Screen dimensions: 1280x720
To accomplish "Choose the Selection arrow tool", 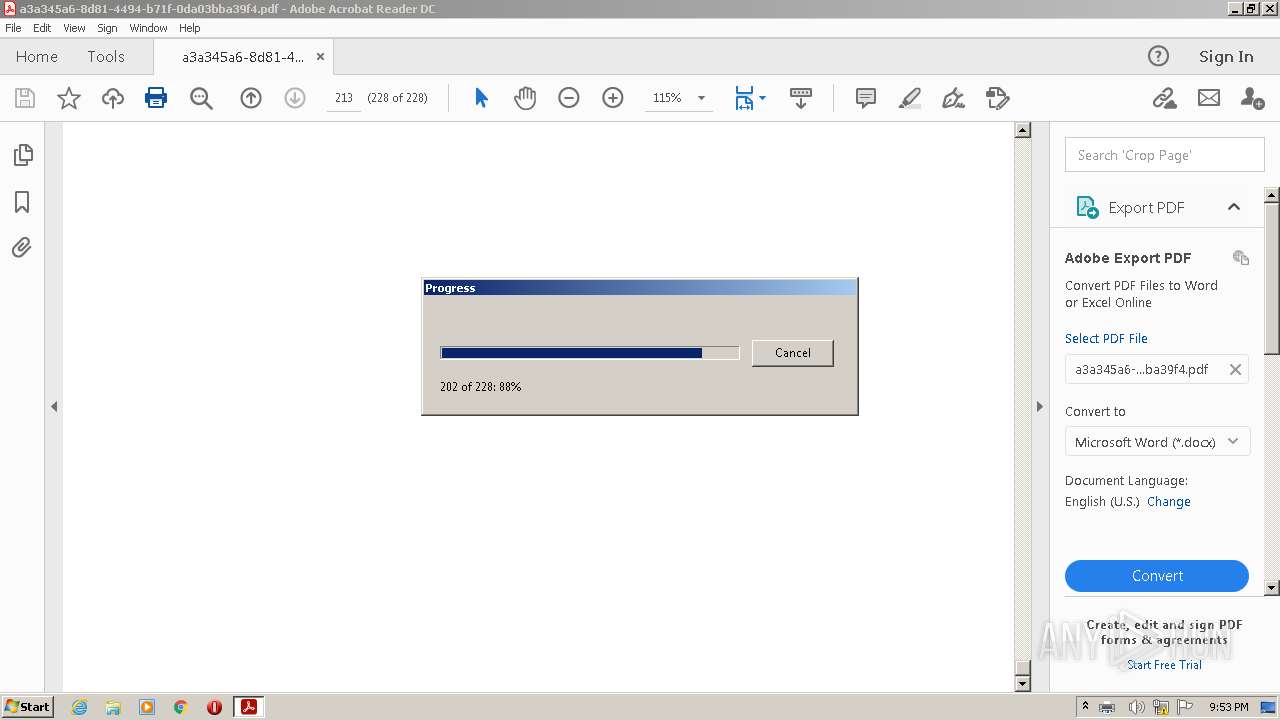I will pos(481,98).
